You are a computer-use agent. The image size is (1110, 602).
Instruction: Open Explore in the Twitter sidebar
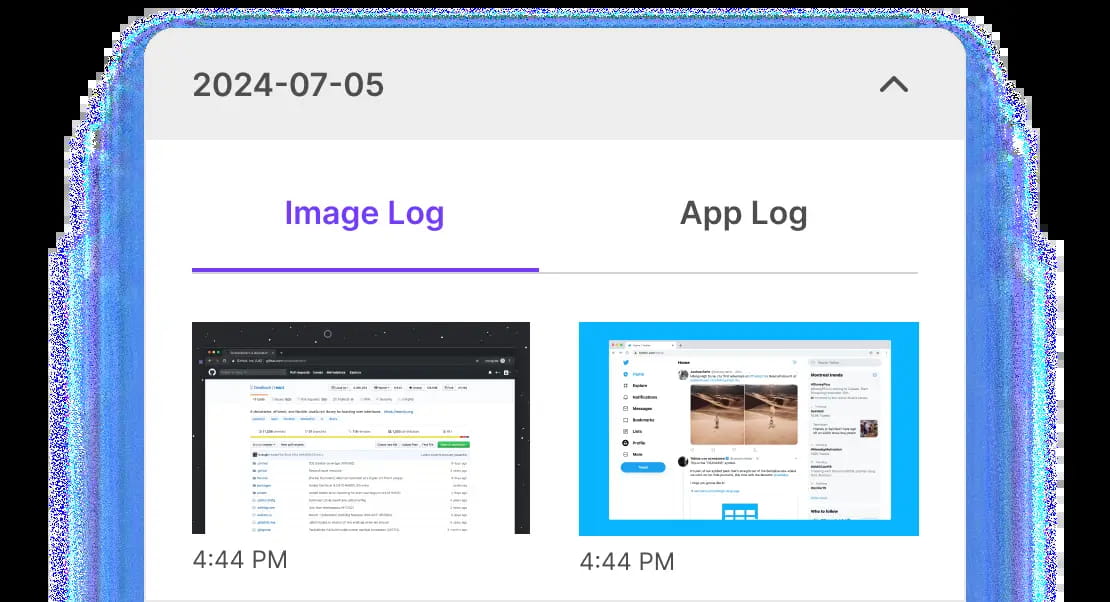[625, 386]
